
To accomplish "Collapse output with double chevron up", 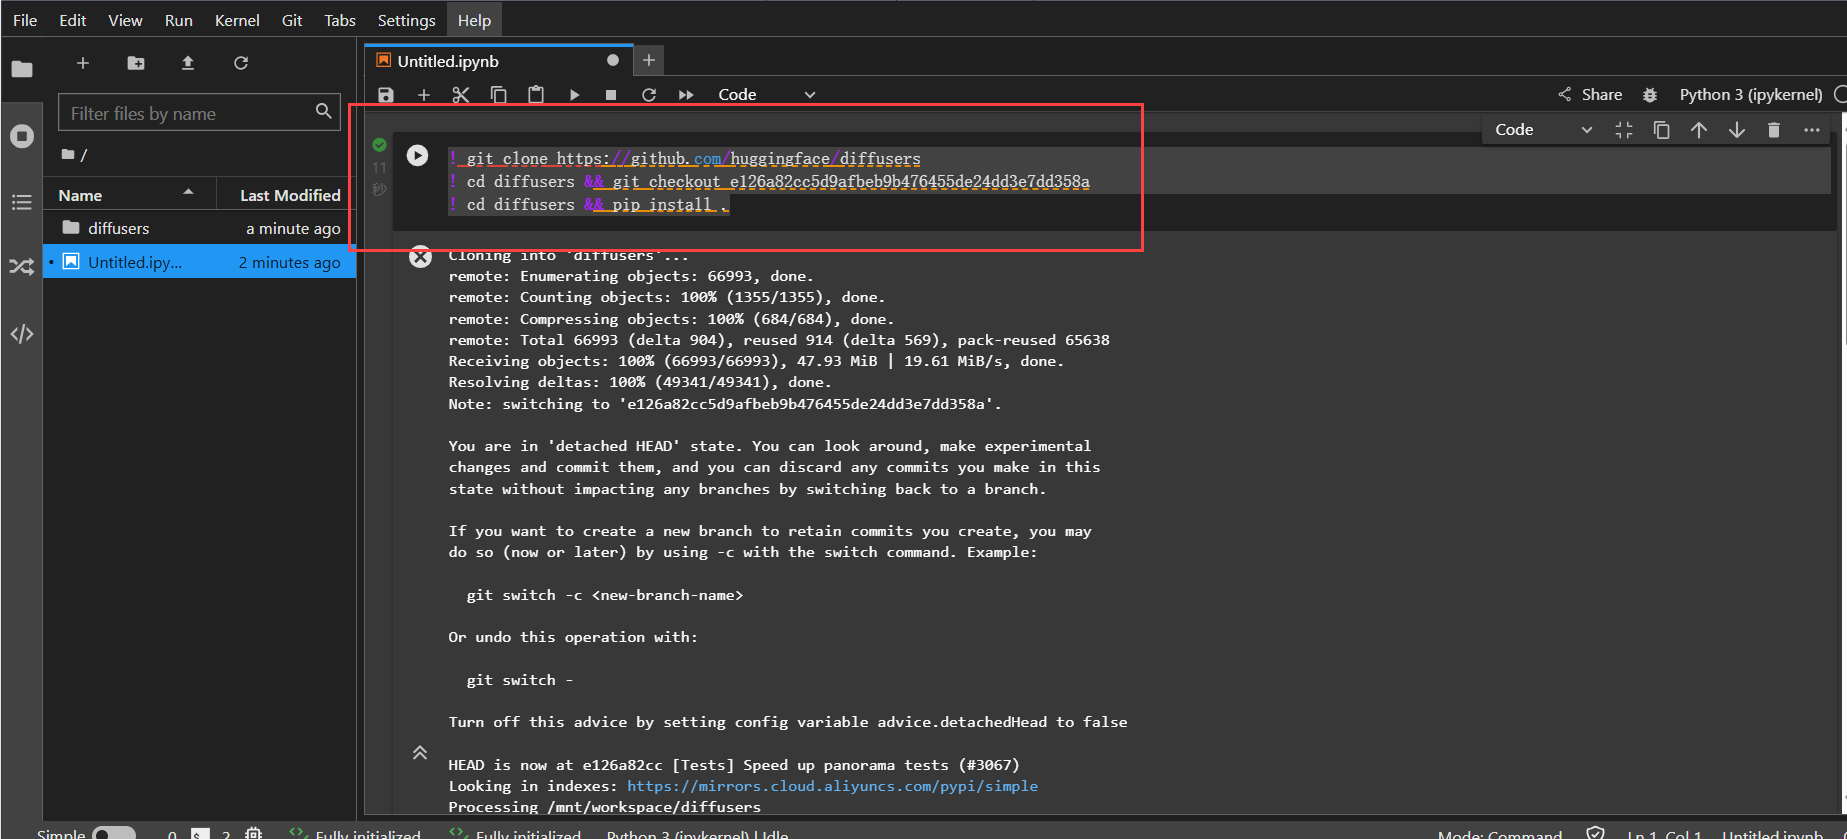I will pos(420,753).
